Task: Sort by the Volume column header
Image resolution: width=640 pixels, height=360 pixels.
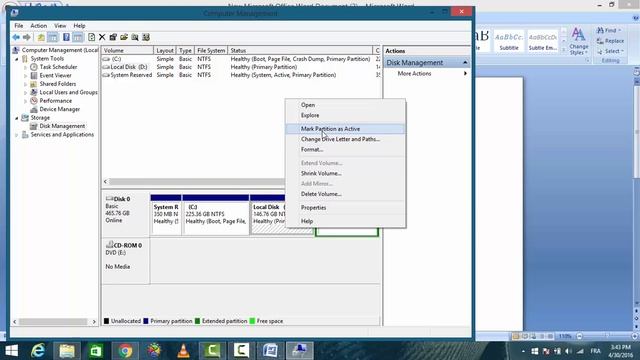Action: (x=127, y=51)
